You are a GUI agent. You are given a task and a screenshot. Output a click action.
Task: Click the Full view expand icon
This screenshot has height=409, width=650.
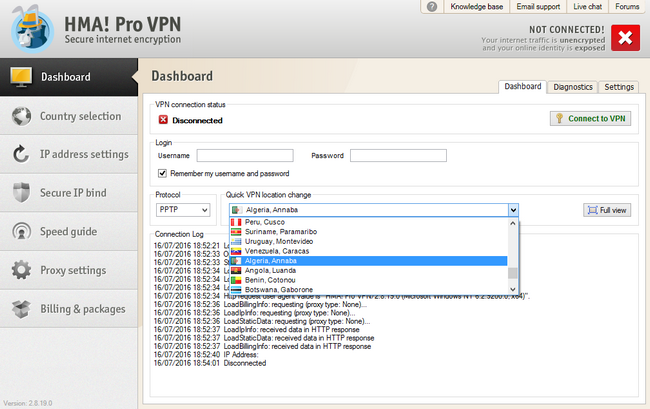pos(592,210)
